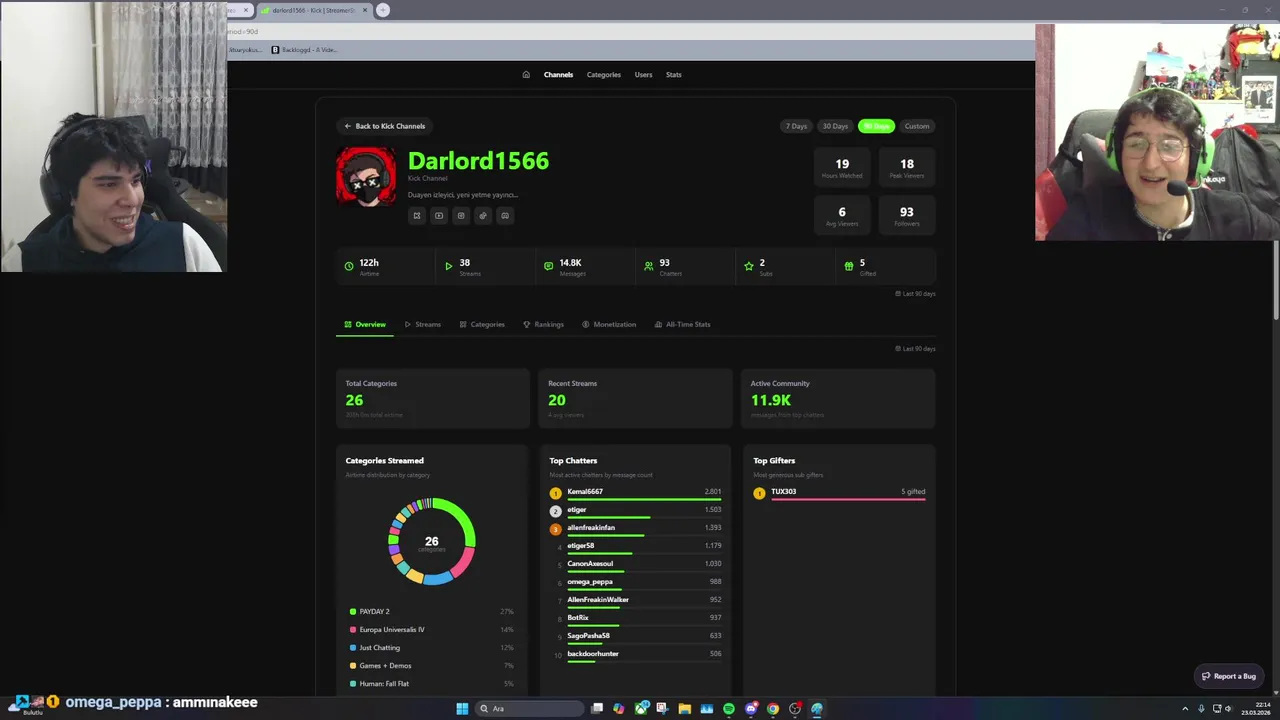1280x720 pixels.
Task: Click the Streams play icon
Action: [x=449, y=266]
